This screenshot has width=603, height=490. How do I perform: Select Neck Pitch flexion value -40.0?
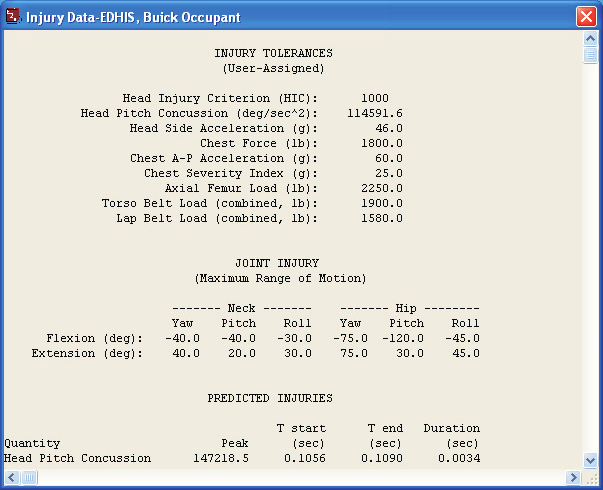(238, 338)
